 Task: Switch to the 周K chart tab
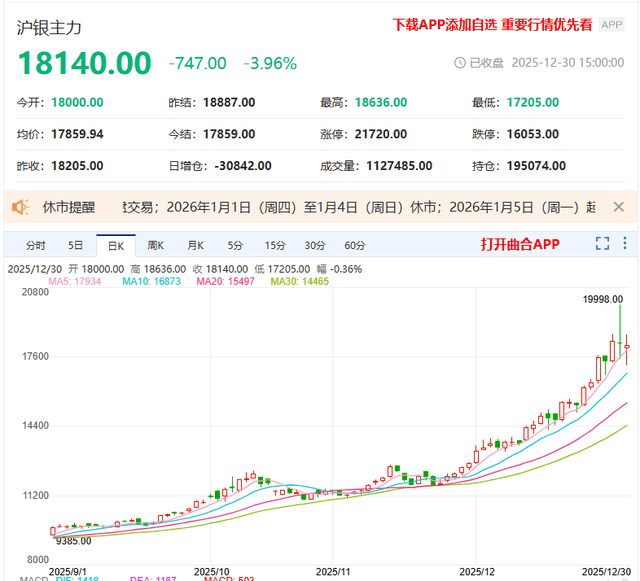[x=155, y=245]
